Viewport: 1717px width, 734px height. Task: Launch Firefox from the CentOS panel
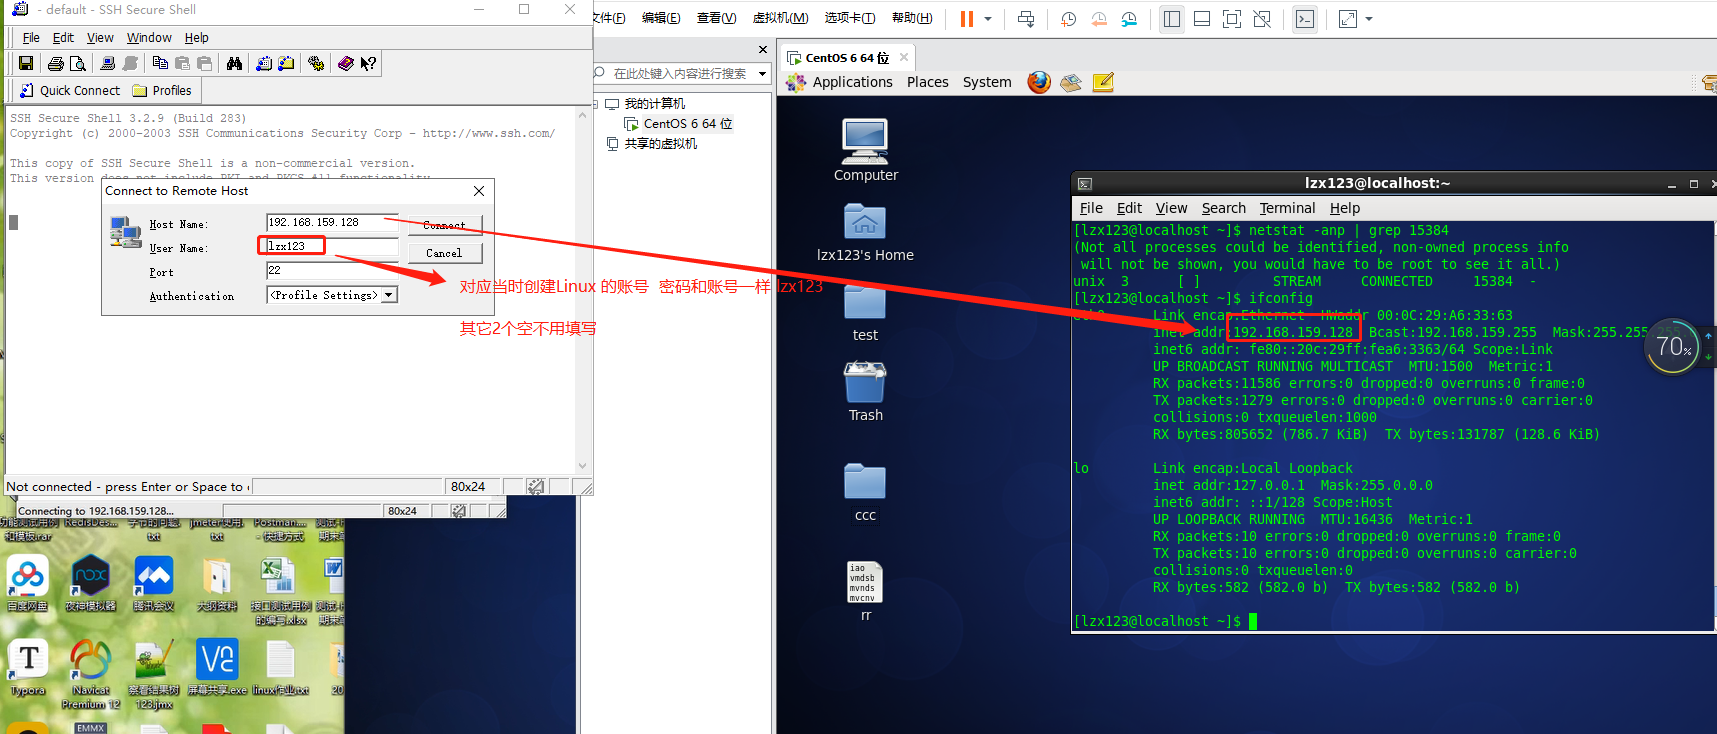click(1039, 82)
